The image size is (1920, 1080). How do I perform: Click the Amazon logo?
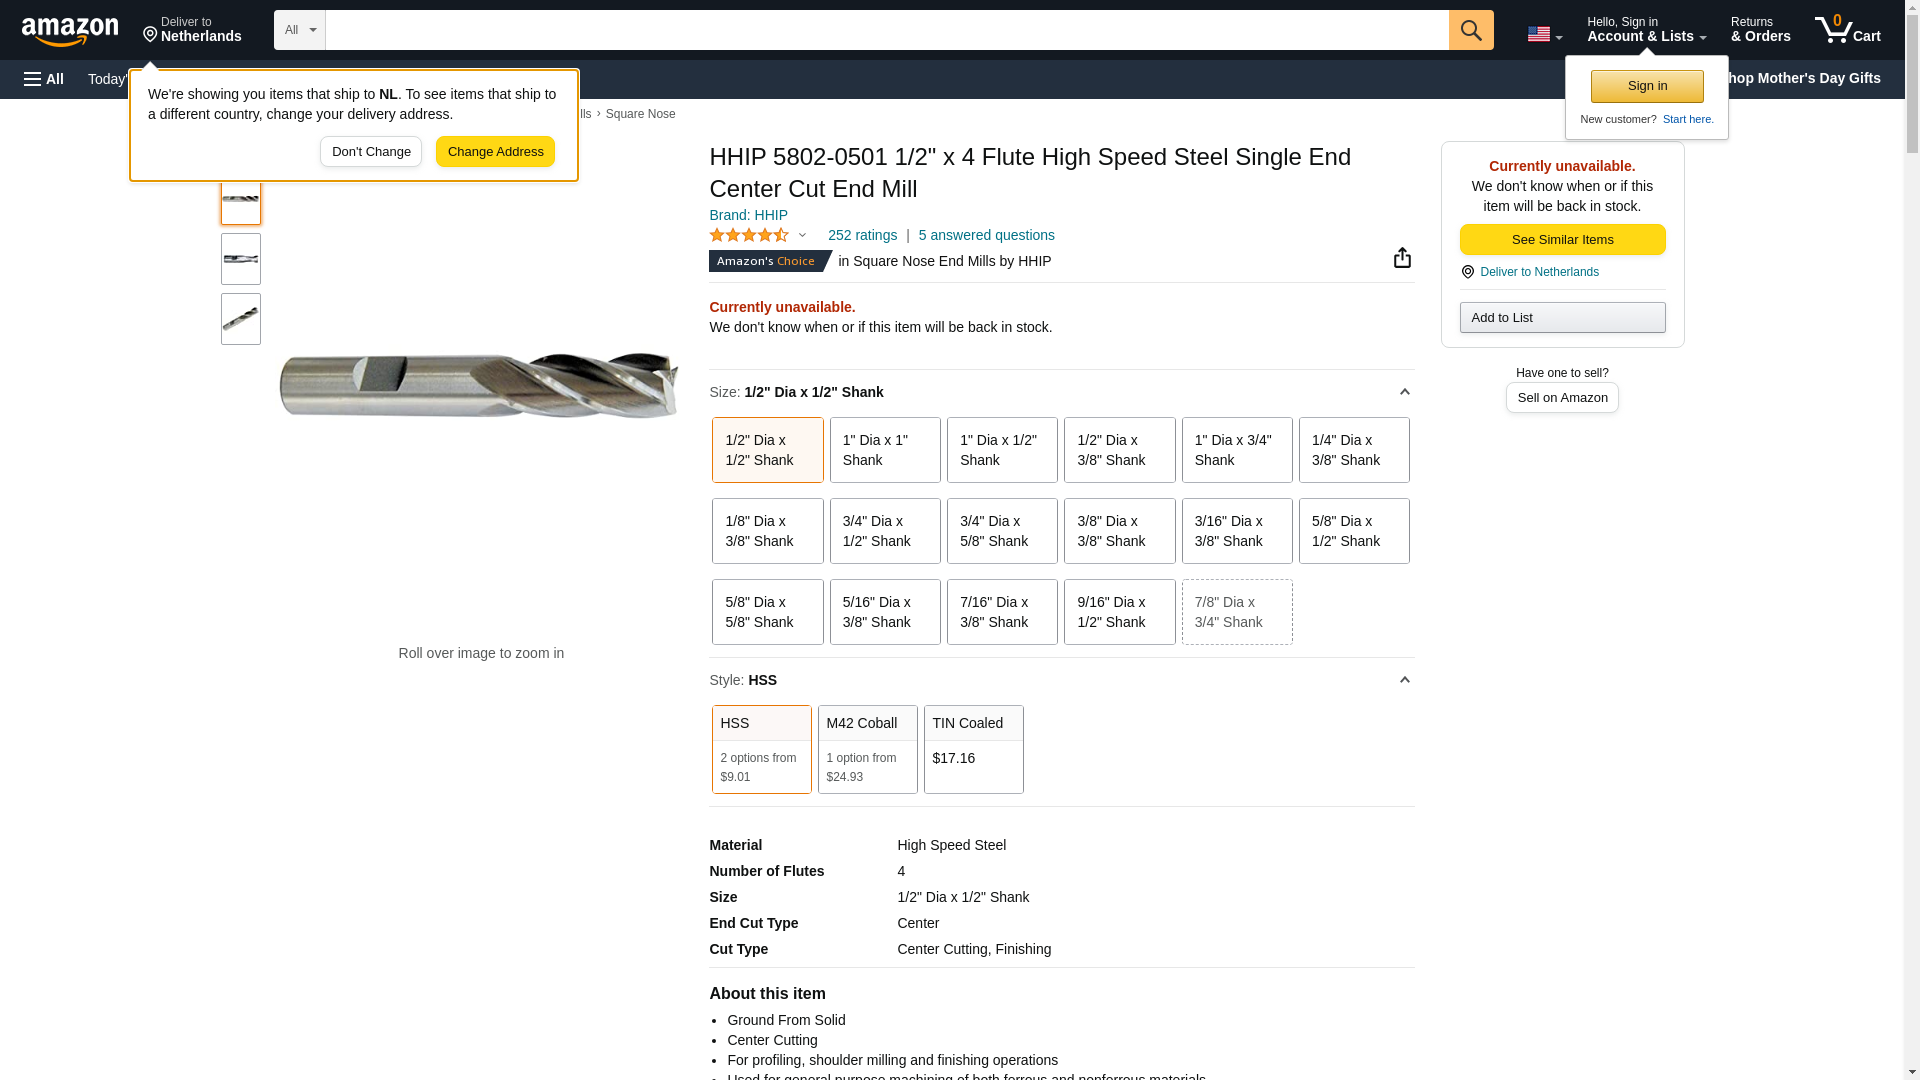70,31
